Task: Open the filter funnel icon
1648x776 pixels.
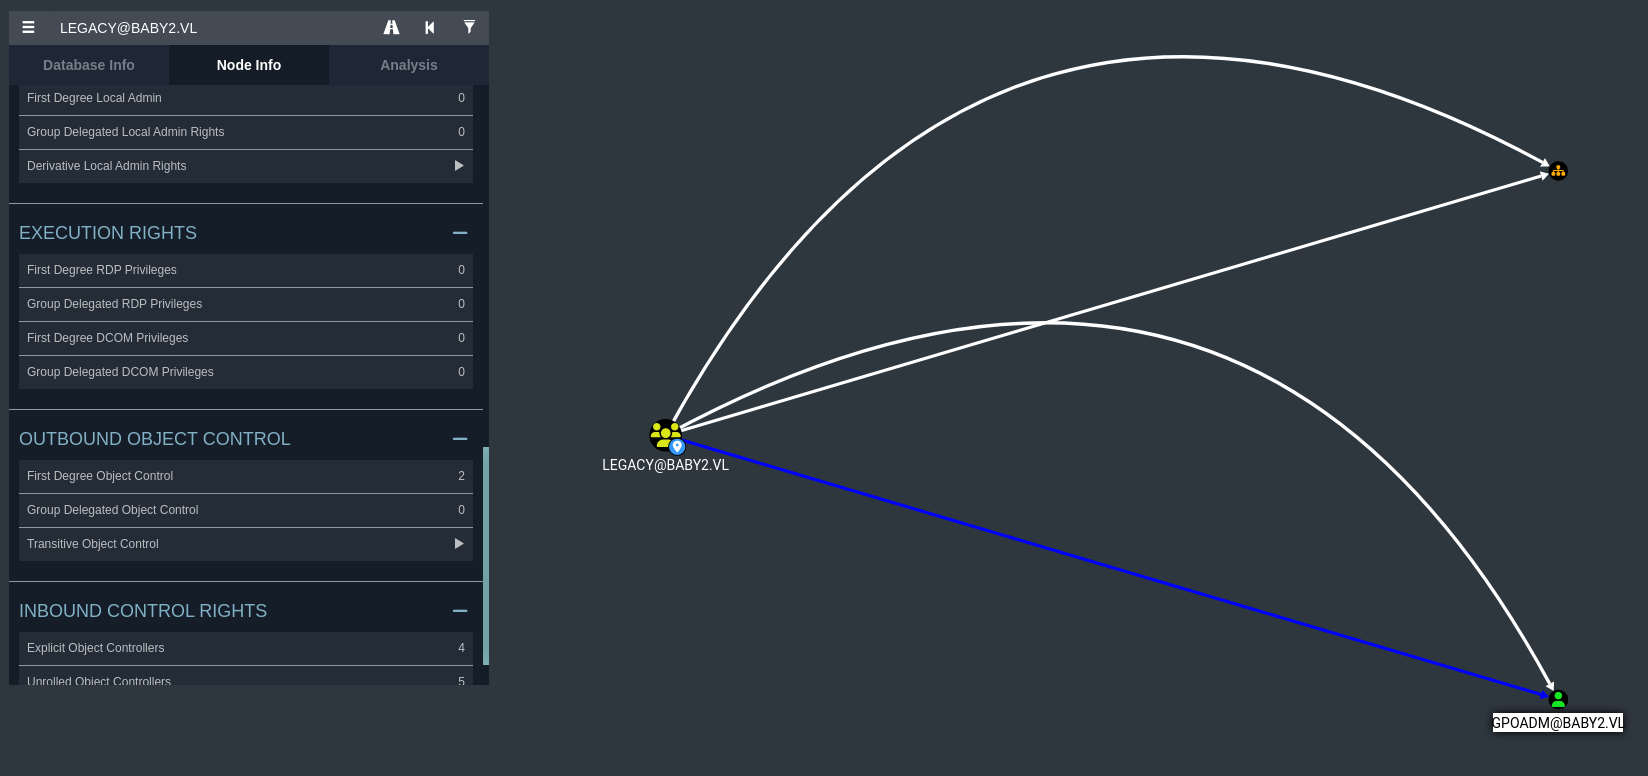Action: 469,28
